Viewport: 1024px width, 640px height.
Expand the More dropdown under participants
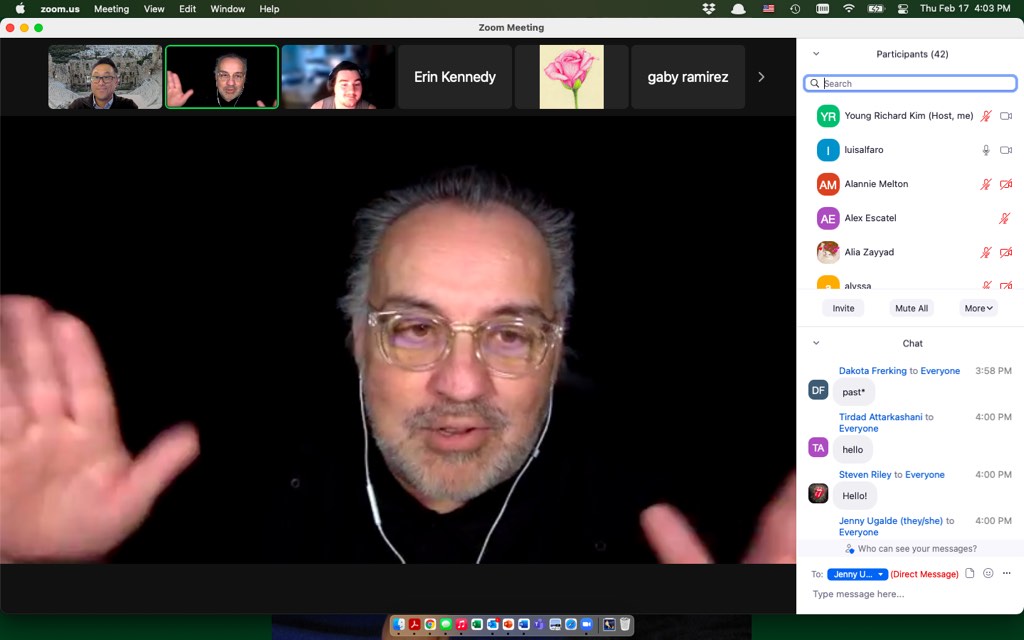pyautogui.click(x=979, y=308)
